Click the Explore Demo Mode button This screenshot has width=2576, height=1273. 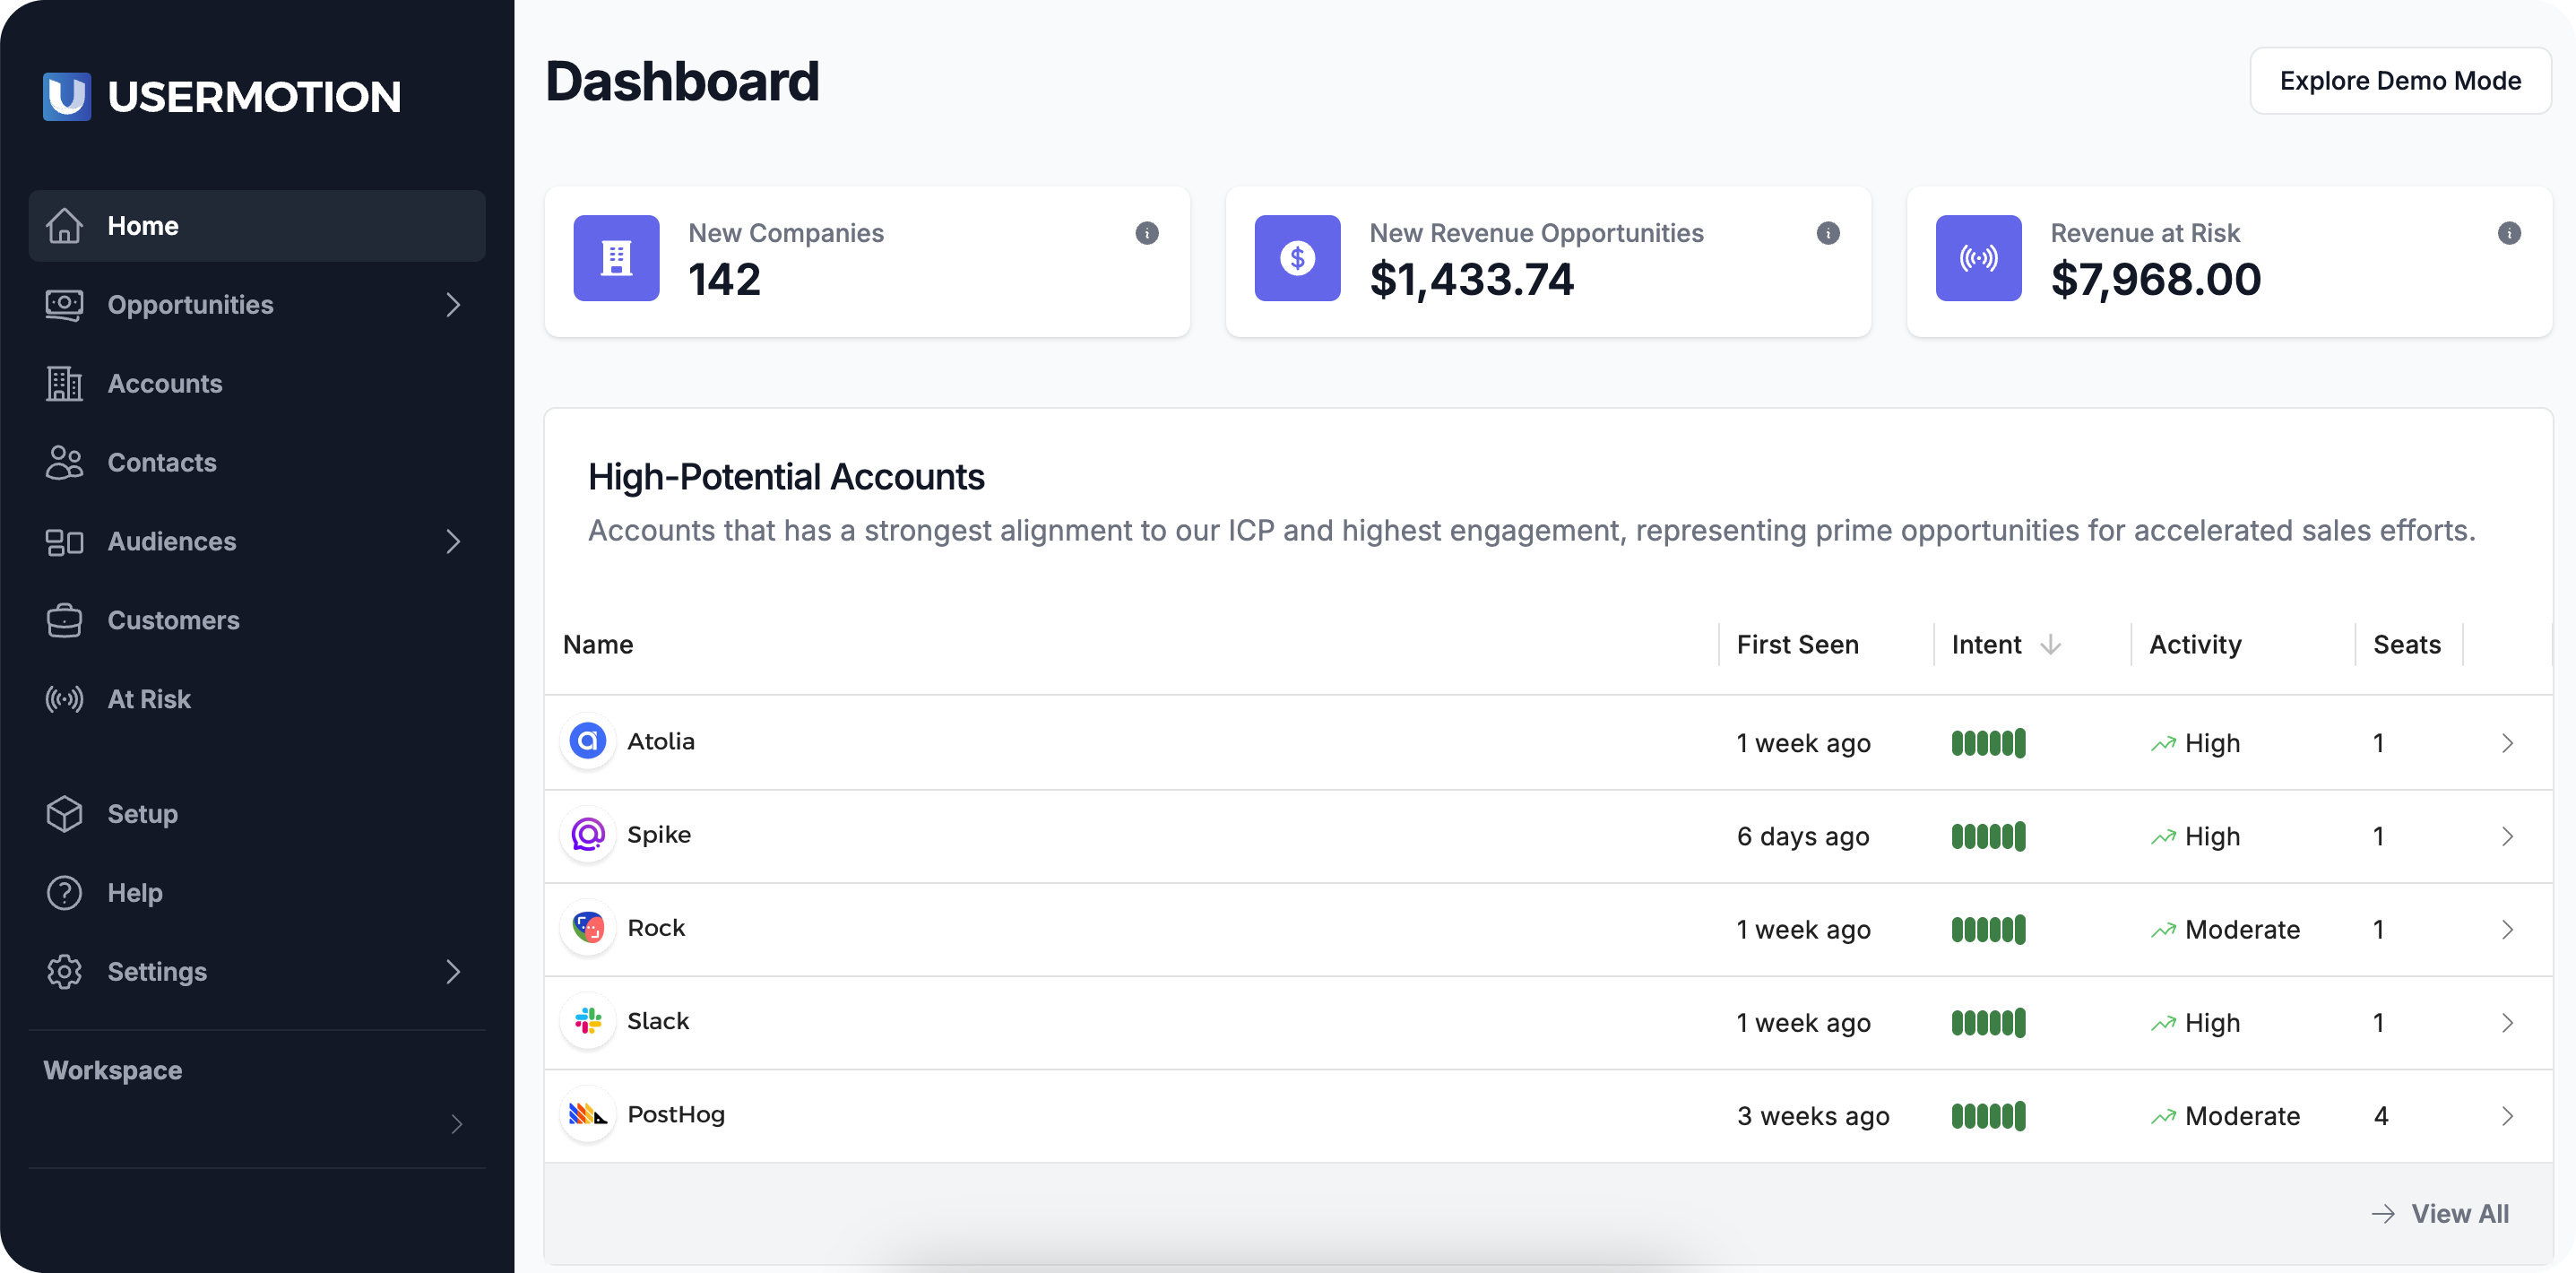point(2399,81)
